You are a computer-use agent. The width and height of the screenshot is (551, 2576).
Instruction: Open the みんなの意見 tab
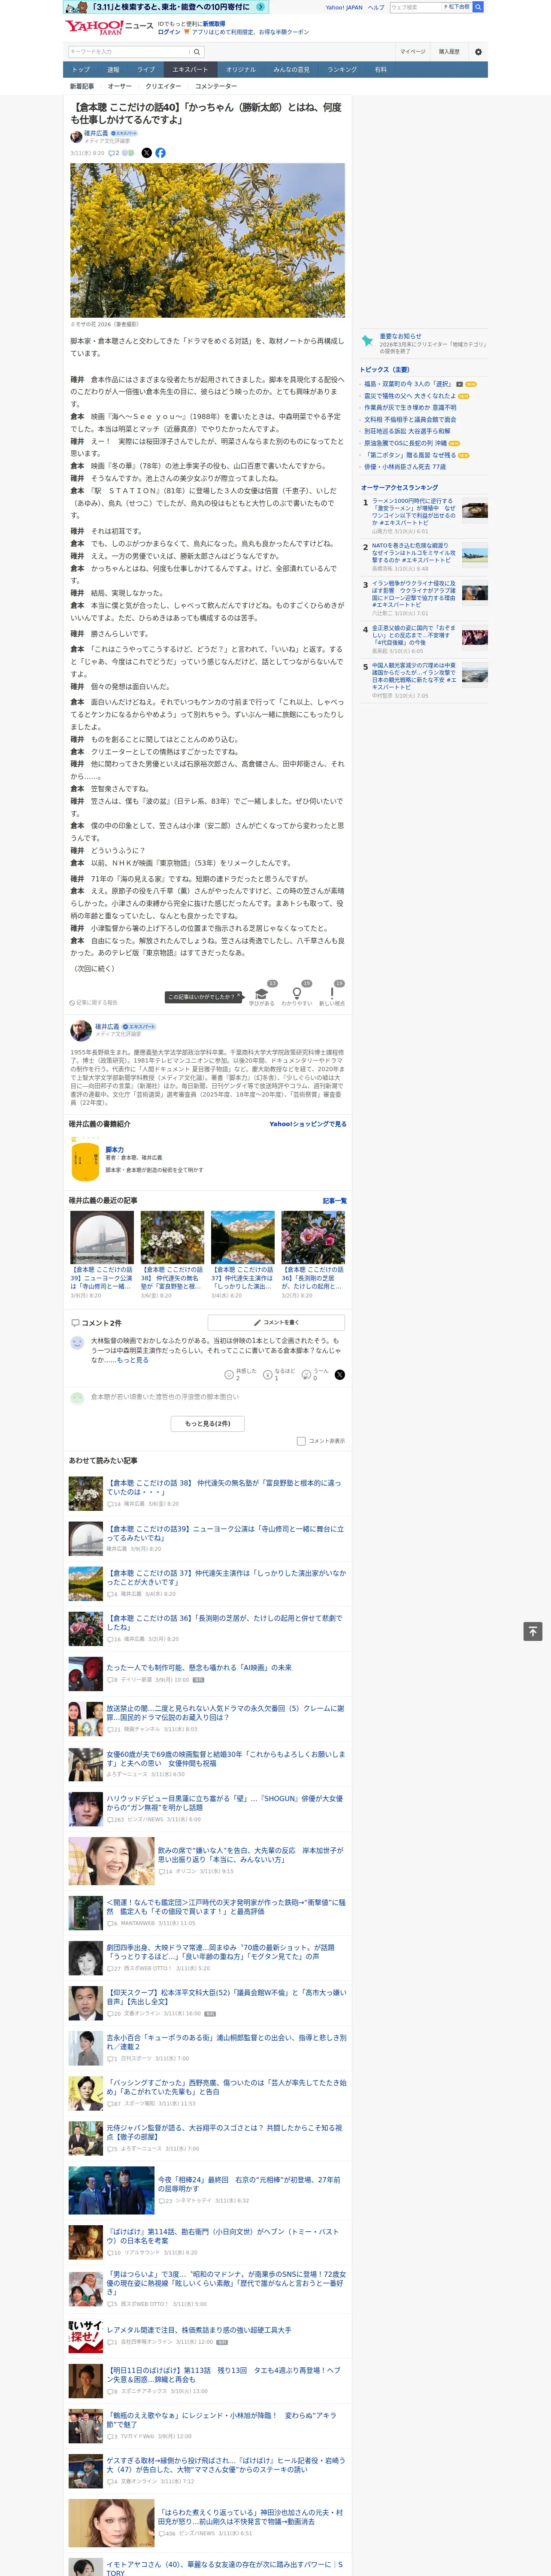pyautogui.click(x=291, y=70)
